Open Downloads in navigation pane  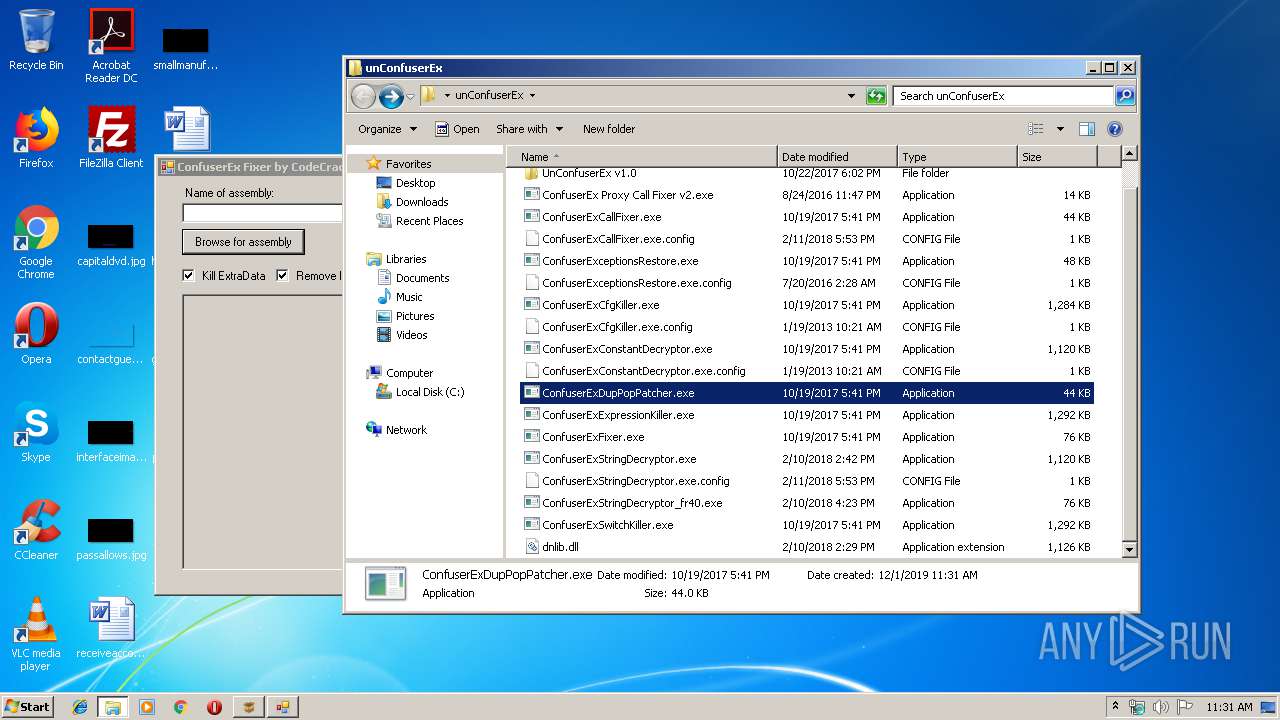pos(421,202)
